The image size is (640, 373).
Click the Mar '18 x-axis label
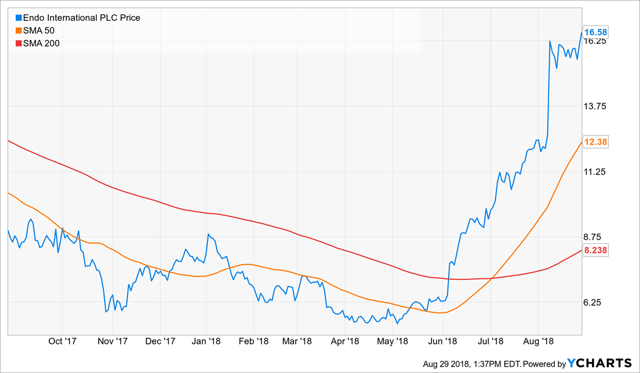click(x=297, y=341)
